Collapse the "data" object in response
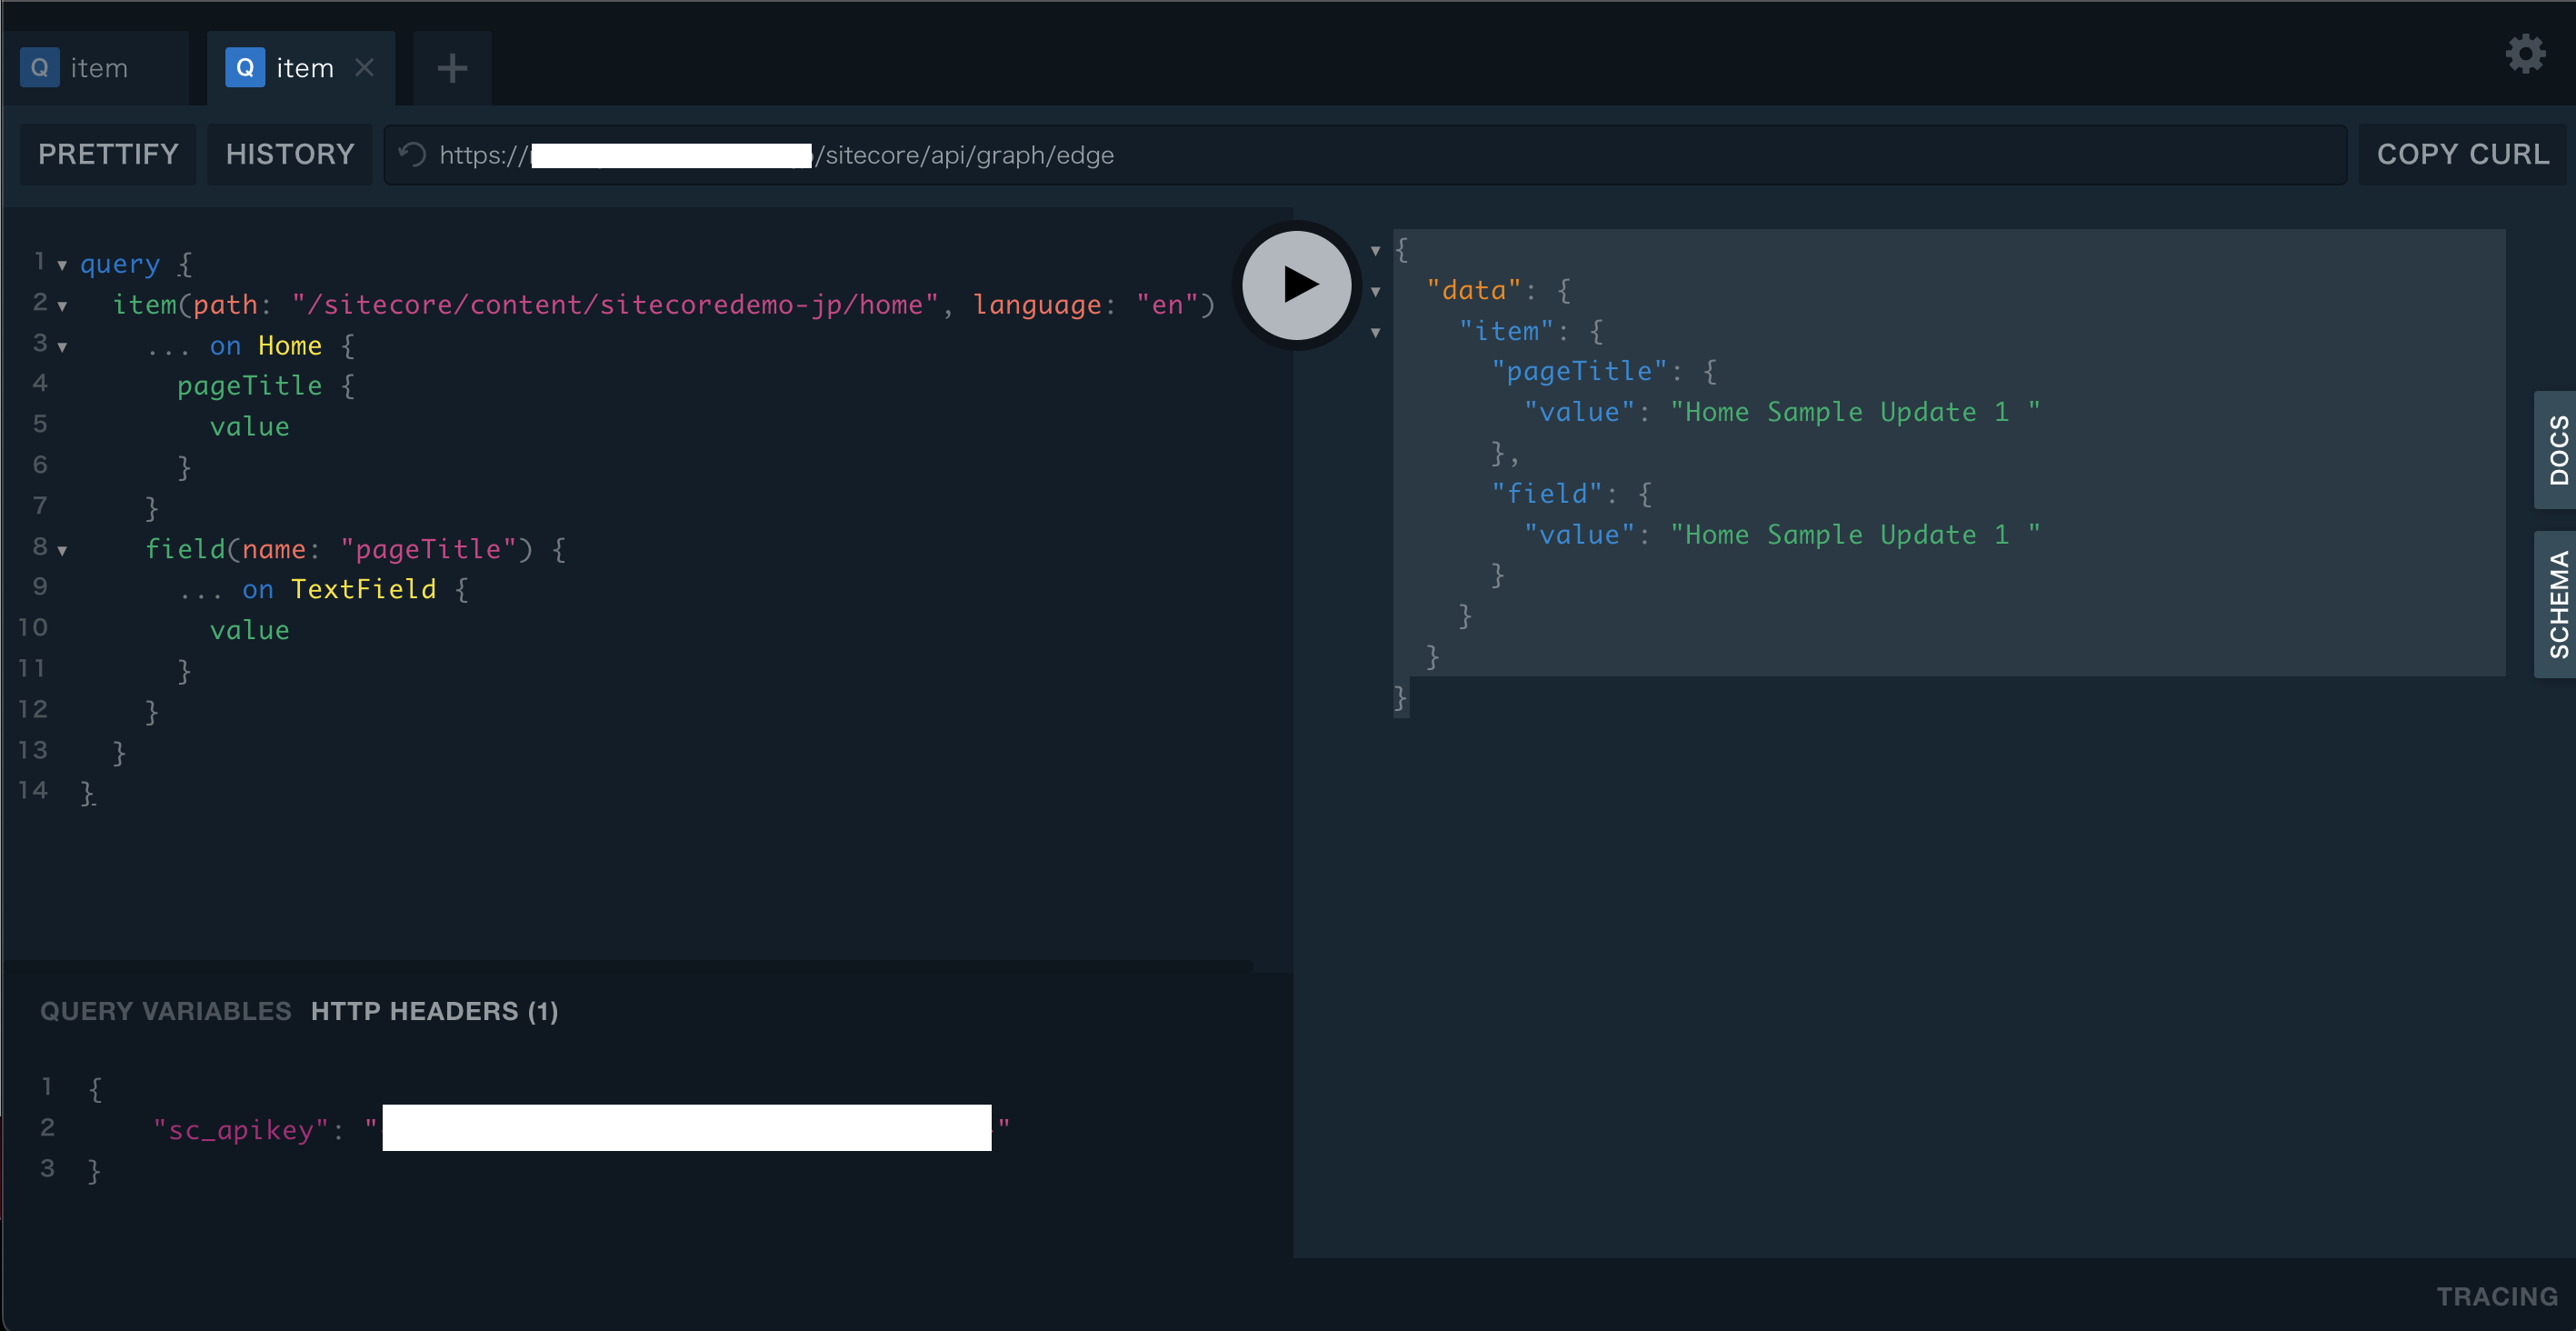The image size is (2576, 1331). (1375, 291)
